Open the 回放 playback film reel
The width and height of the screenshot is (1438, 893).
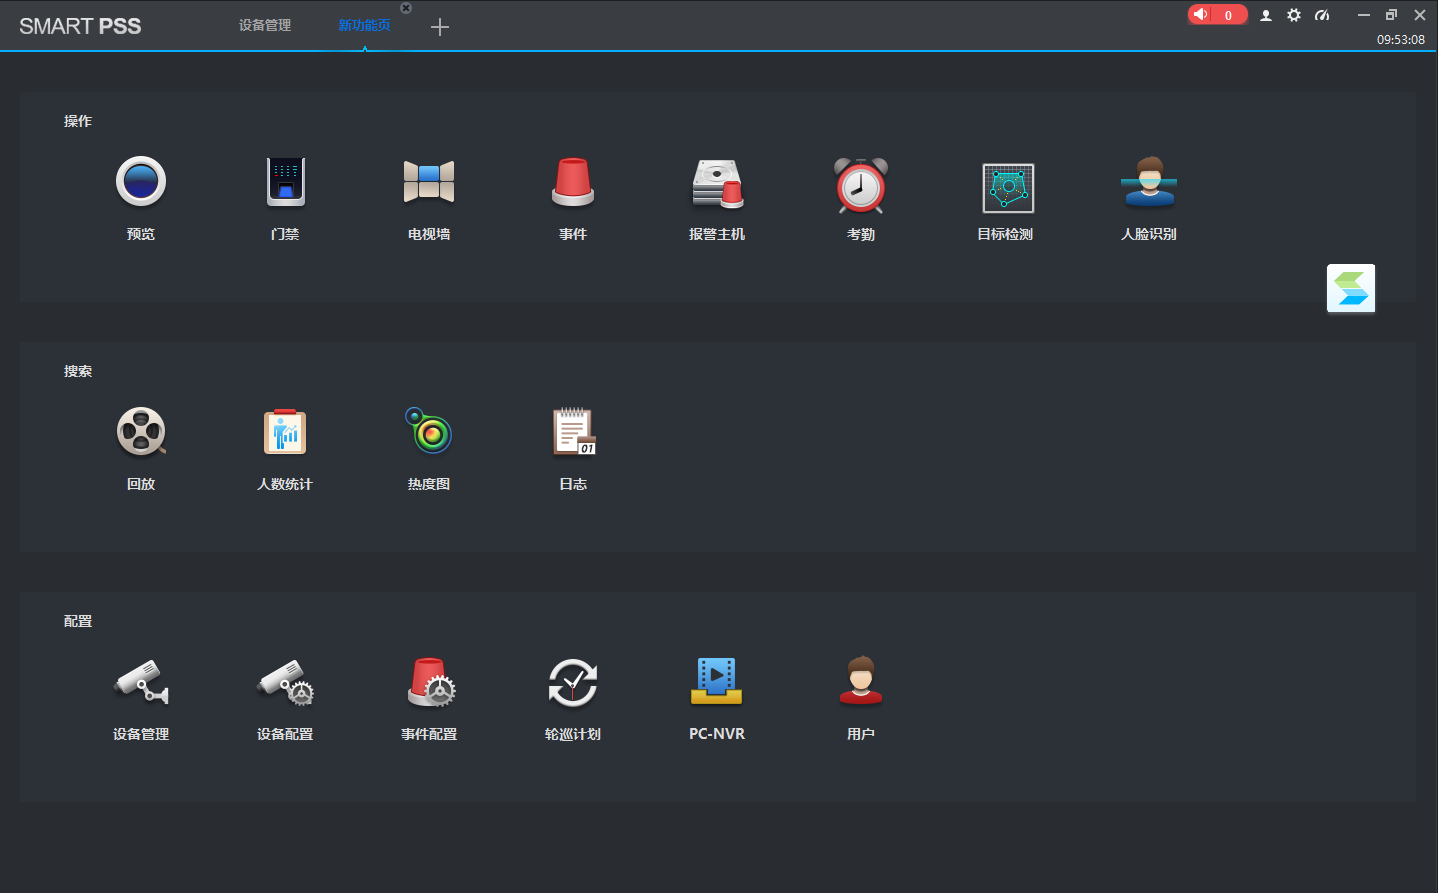coord(141,432)
